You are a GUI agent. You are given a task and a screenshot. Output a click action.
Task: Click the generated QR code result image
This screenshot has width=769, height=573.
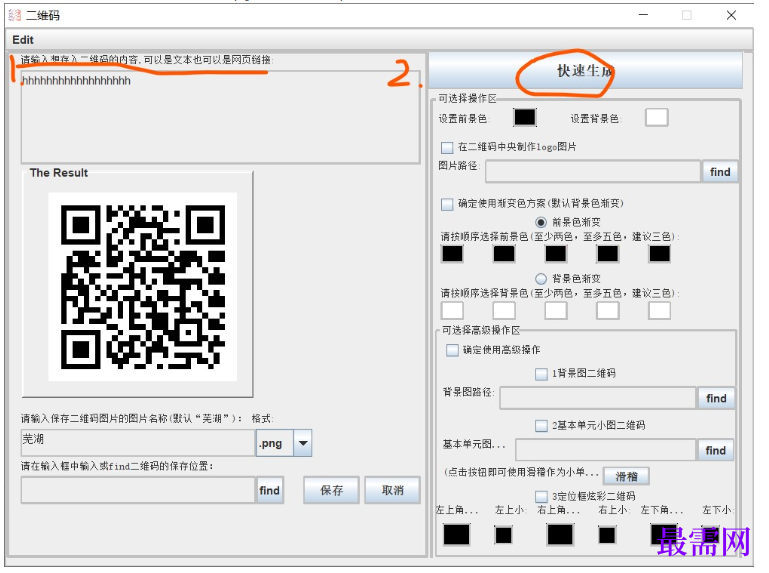pyautogui.click(x=143, y=287)
